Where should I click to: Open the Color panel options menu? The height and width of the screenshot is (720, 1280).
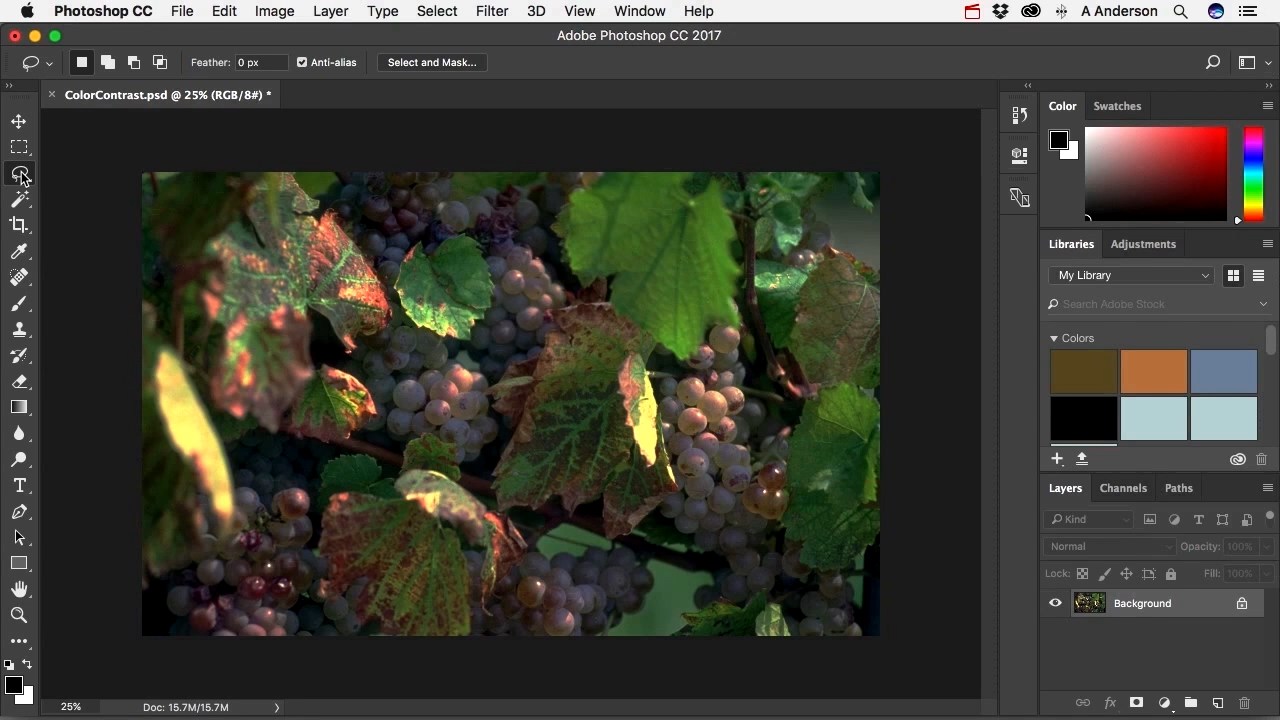[1268, 106]
